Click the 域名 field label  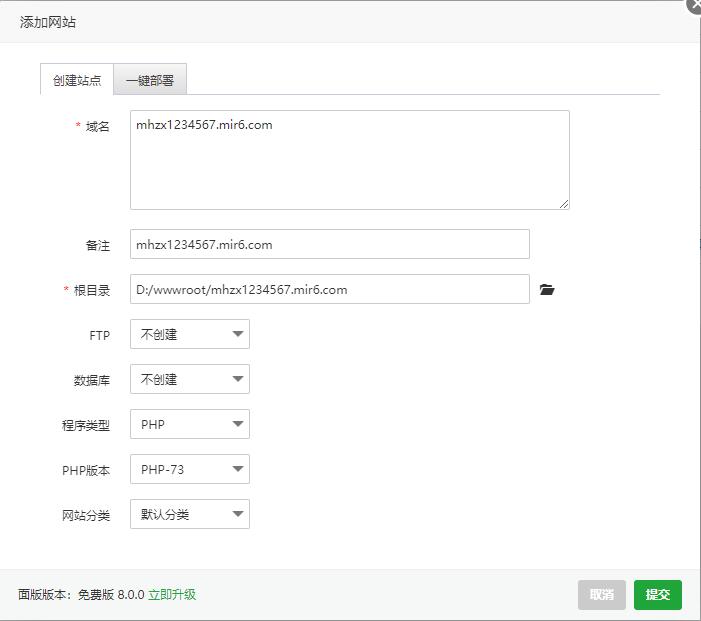(x=97, y=126)
